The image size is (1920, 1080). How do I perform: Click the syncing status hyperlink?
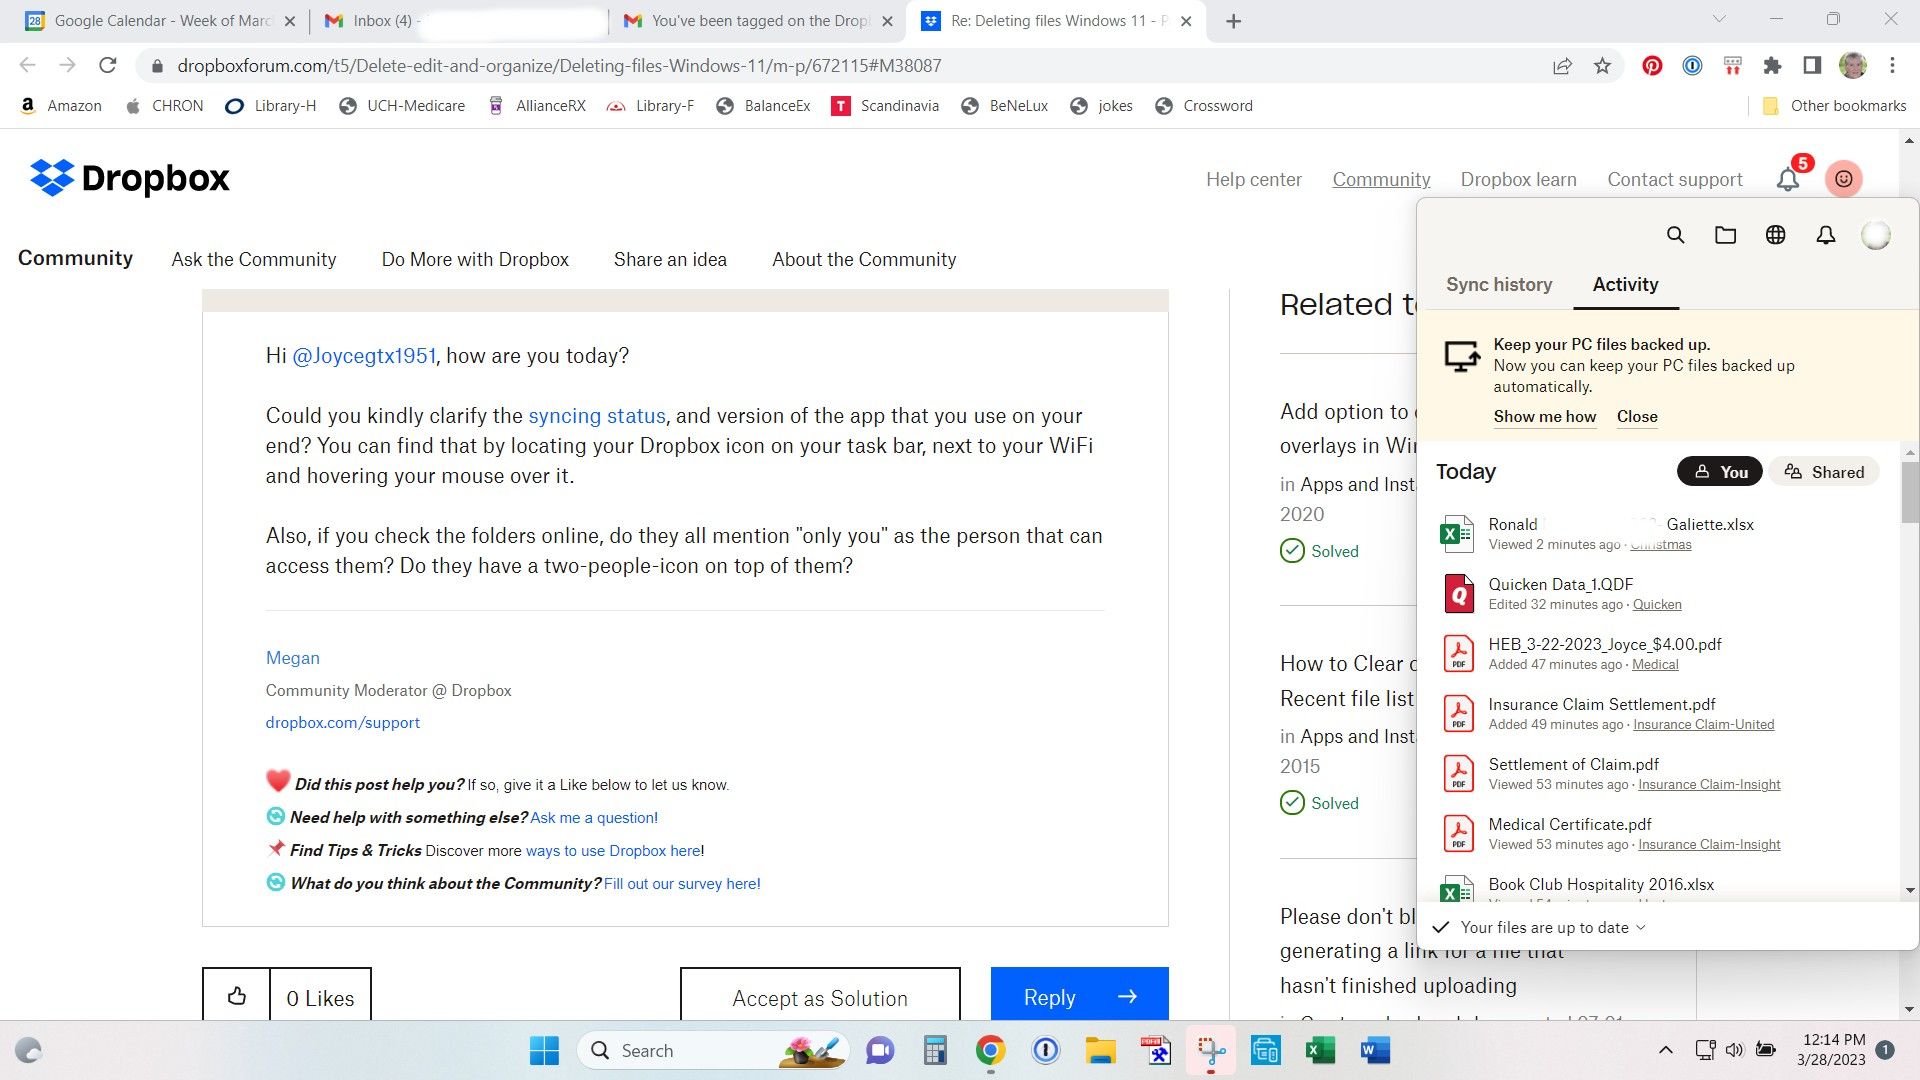pos(597,415)
